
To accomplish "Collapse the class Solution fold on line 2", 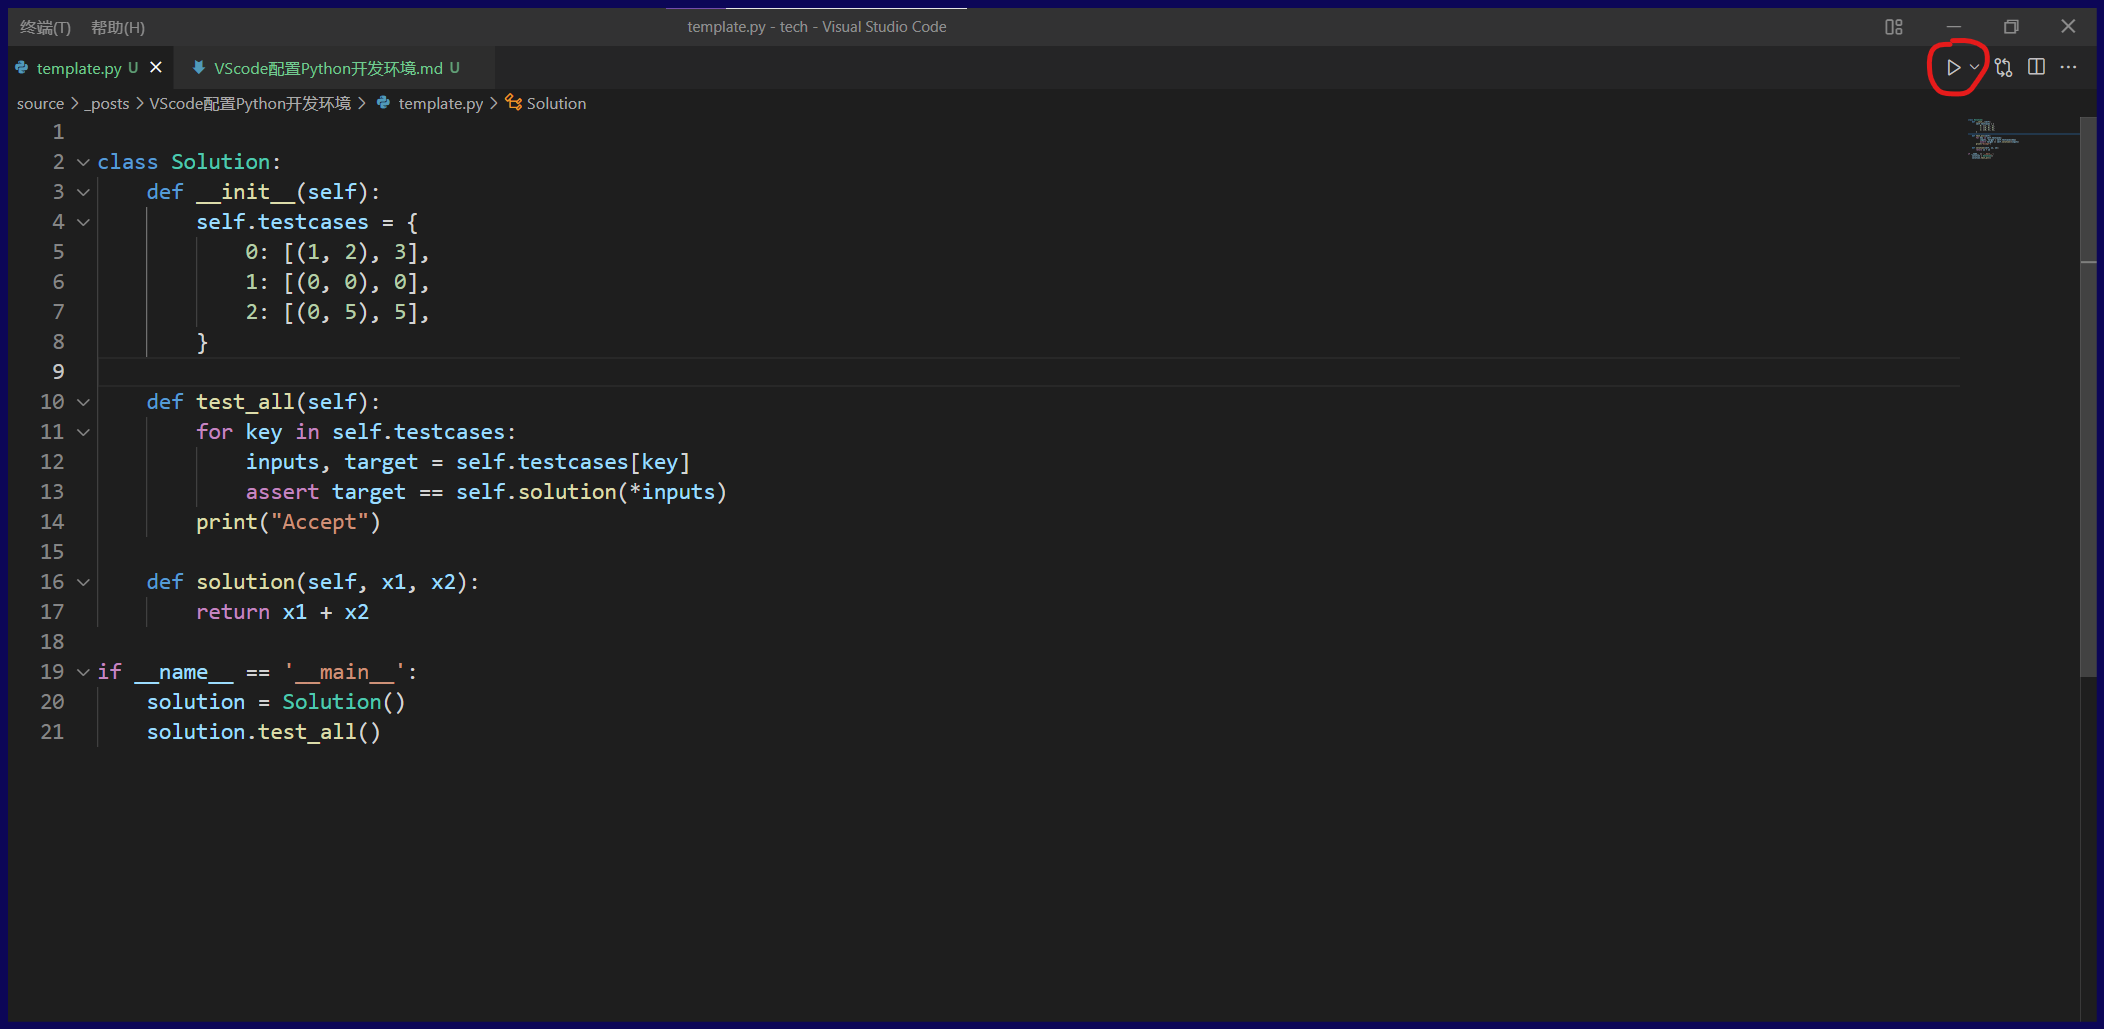I will 84,162.
